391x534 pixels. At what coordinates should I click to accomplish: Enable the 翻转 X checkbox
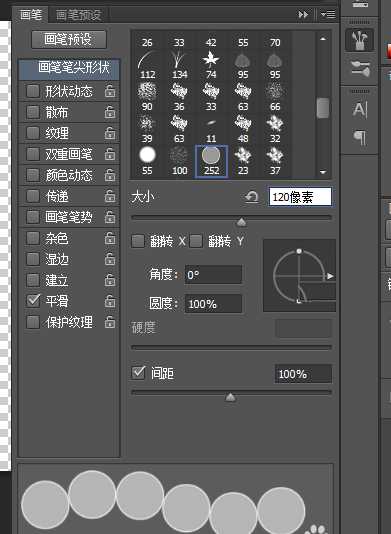(x=138, y=241)
